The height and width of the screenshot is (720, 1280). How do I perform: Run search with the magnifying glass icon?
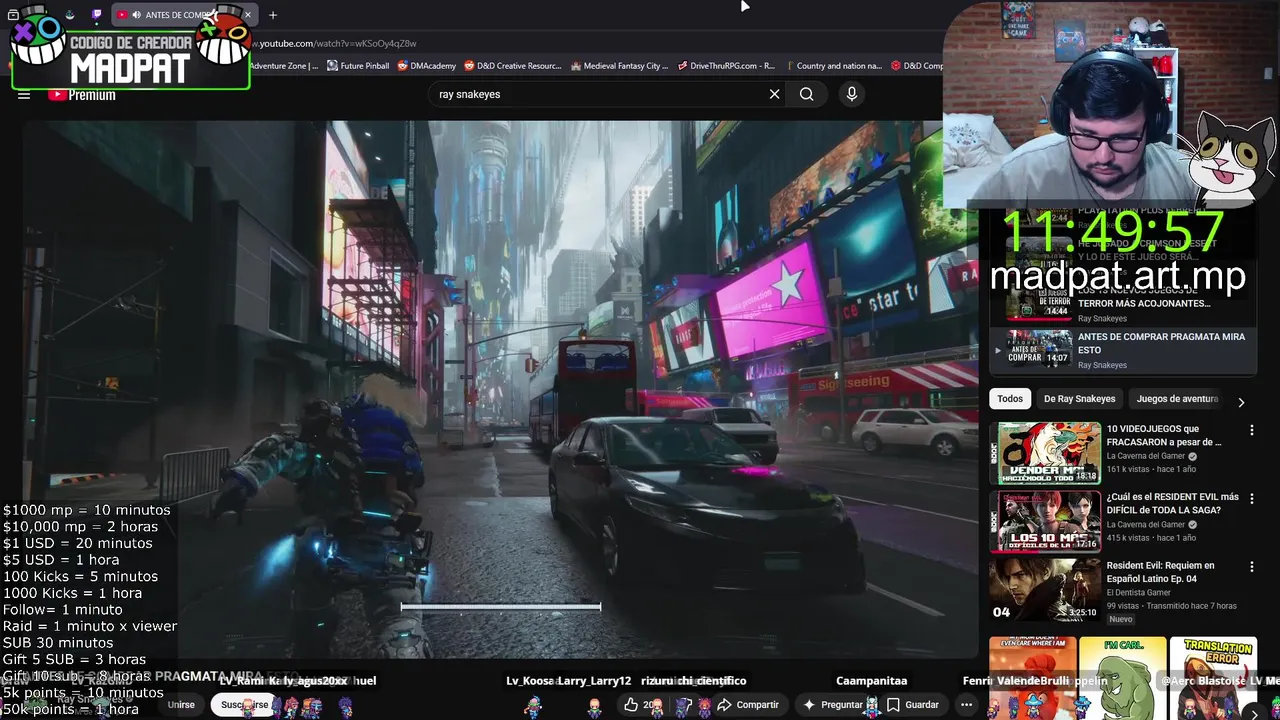(x=806, y=94)
